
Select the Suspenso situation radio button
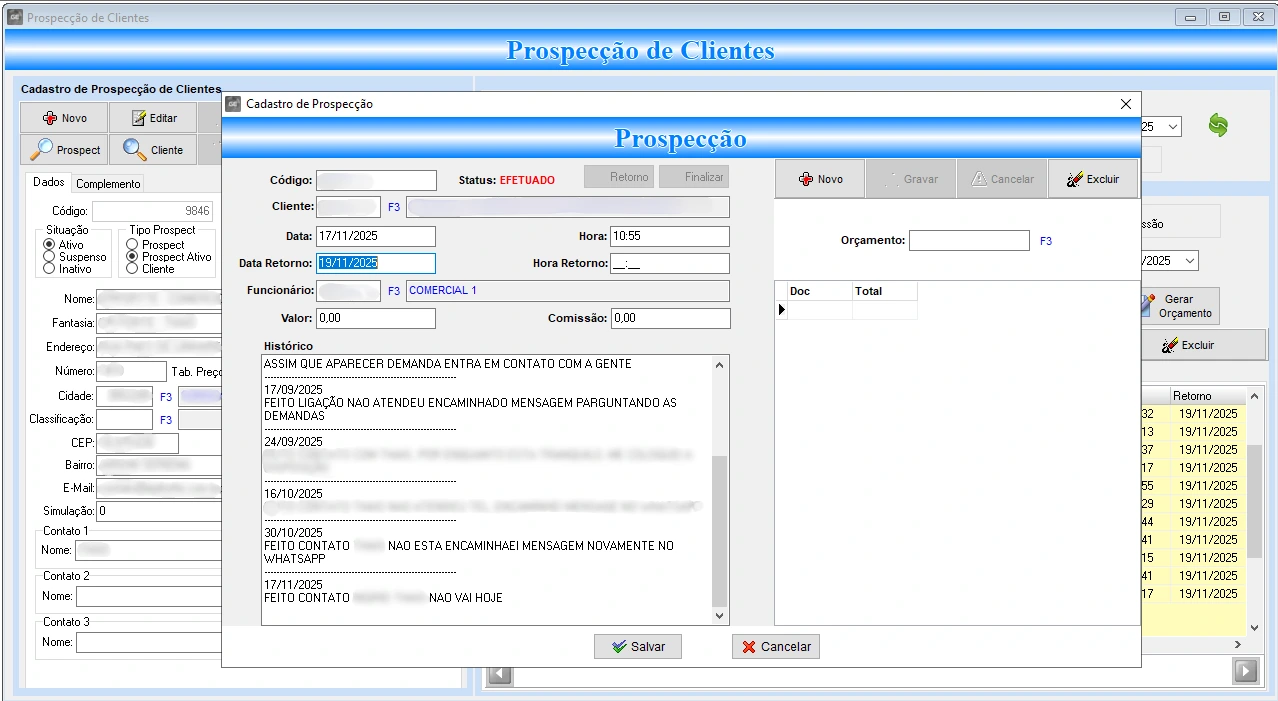[48, 257]
